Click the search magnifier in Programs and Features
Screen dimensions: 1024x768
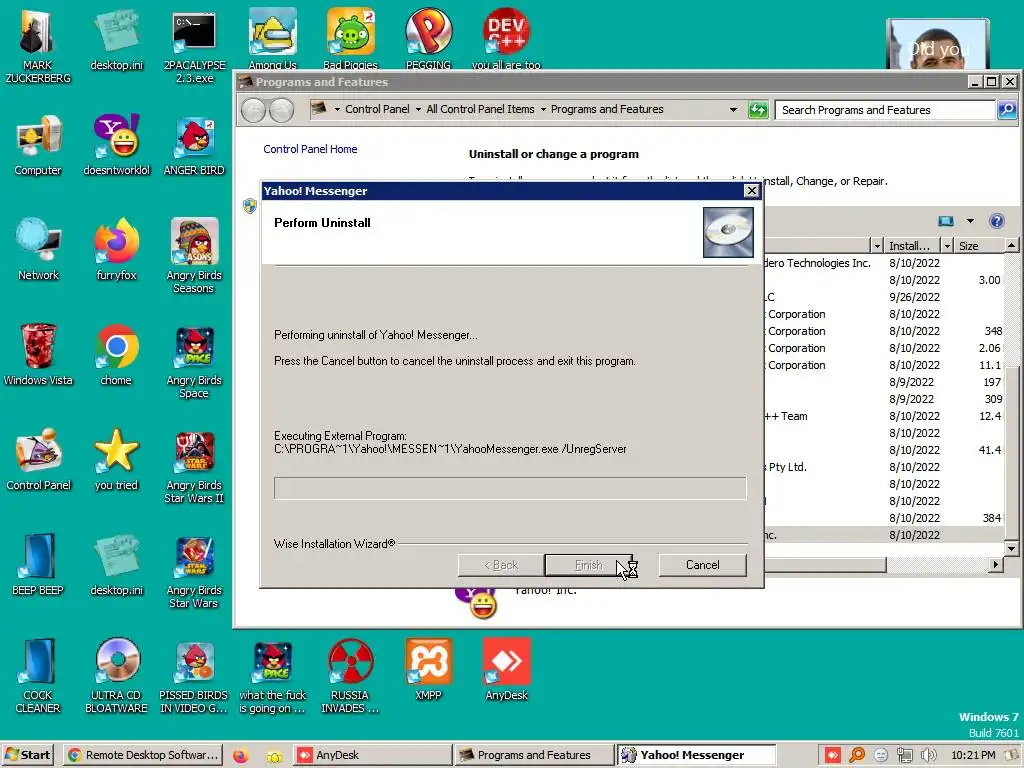tap(1006, 110)
